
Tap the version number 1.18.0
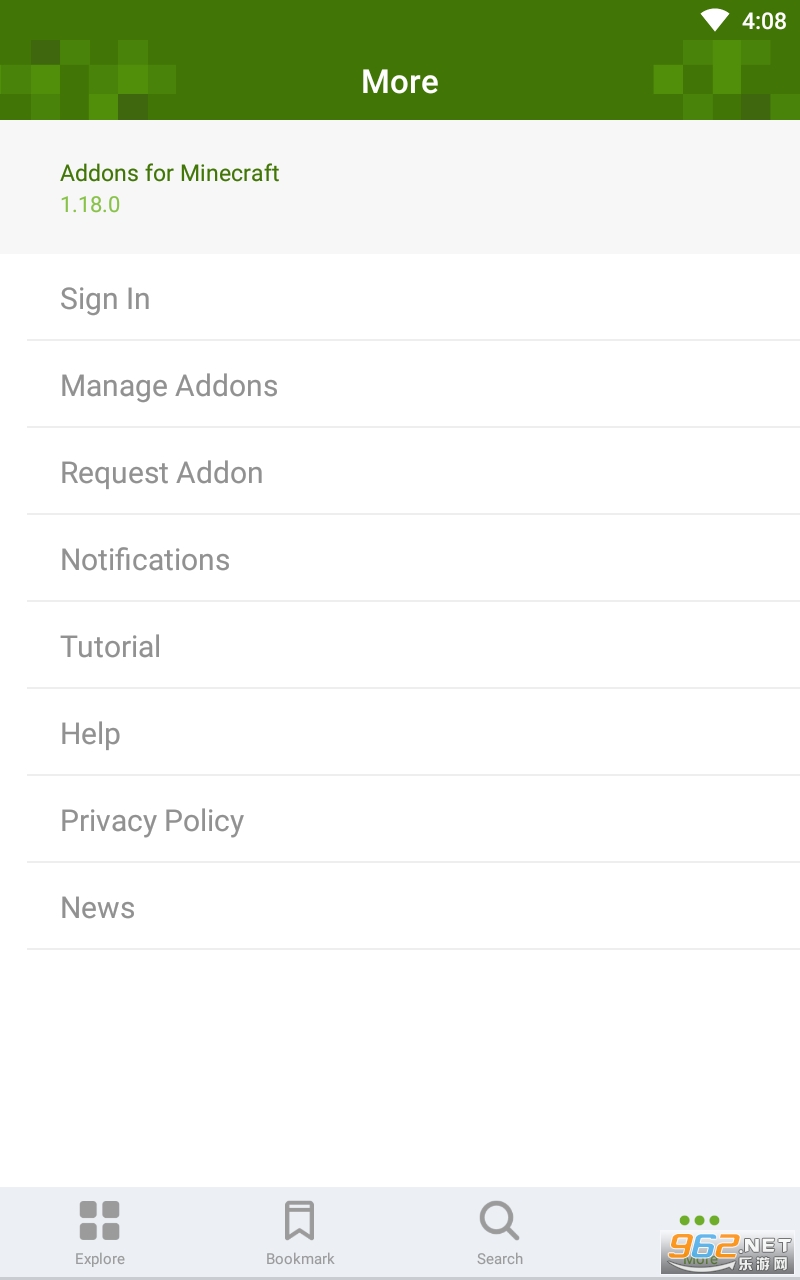[x=90, y=204]
